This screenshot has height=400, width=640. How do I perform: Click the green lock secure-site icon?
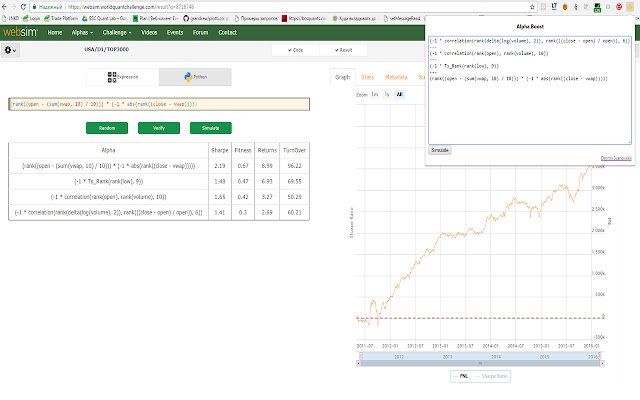pos(35,7)
